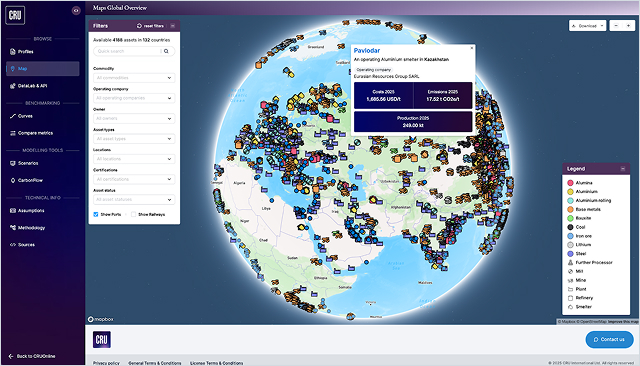Click the footer CRU logo
The image size is (640, 366).
[x=102, y=339]
